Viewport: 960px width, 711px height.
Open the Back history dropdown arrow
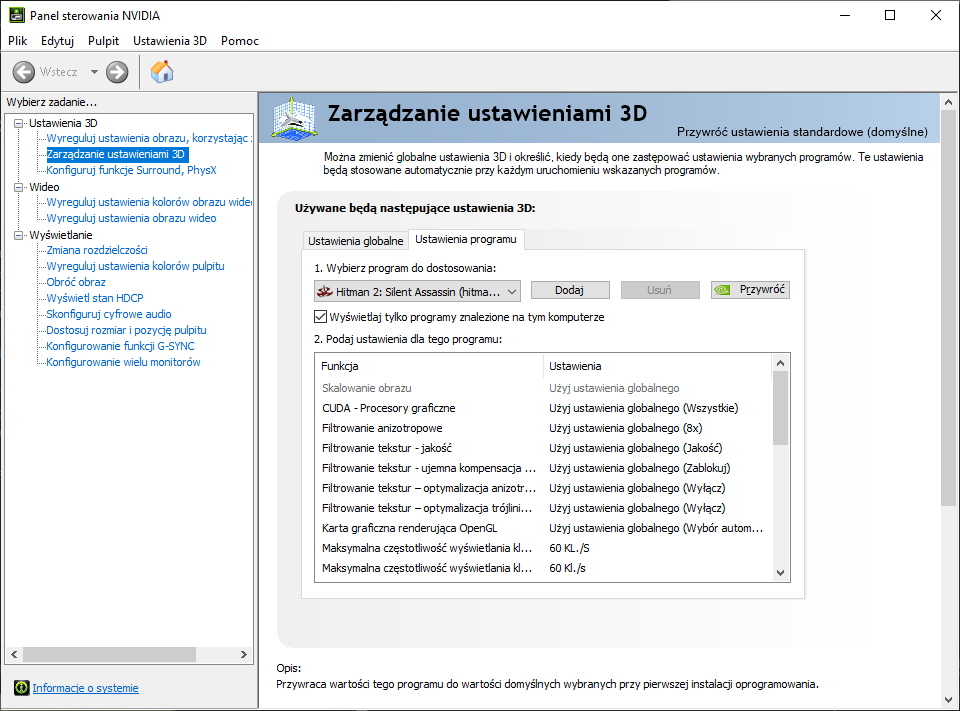(94, 72)
